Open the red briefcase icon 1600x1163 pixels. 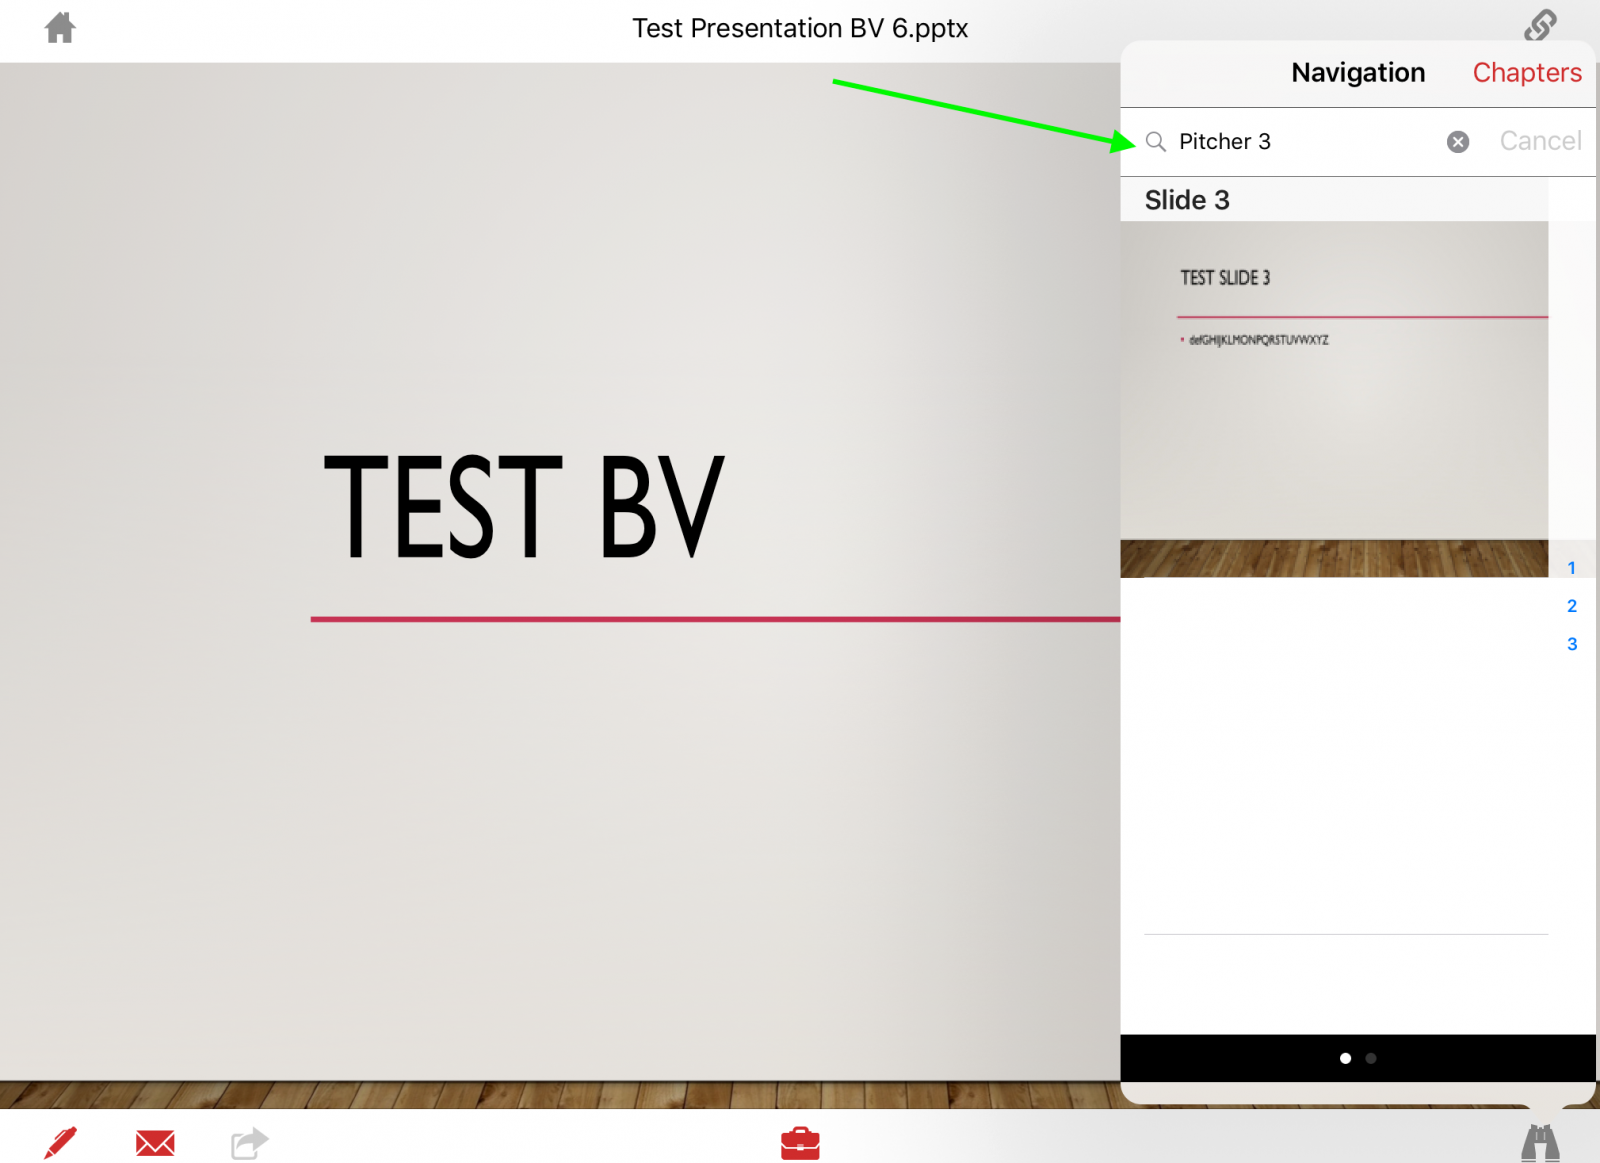(x=800, y=1142)
